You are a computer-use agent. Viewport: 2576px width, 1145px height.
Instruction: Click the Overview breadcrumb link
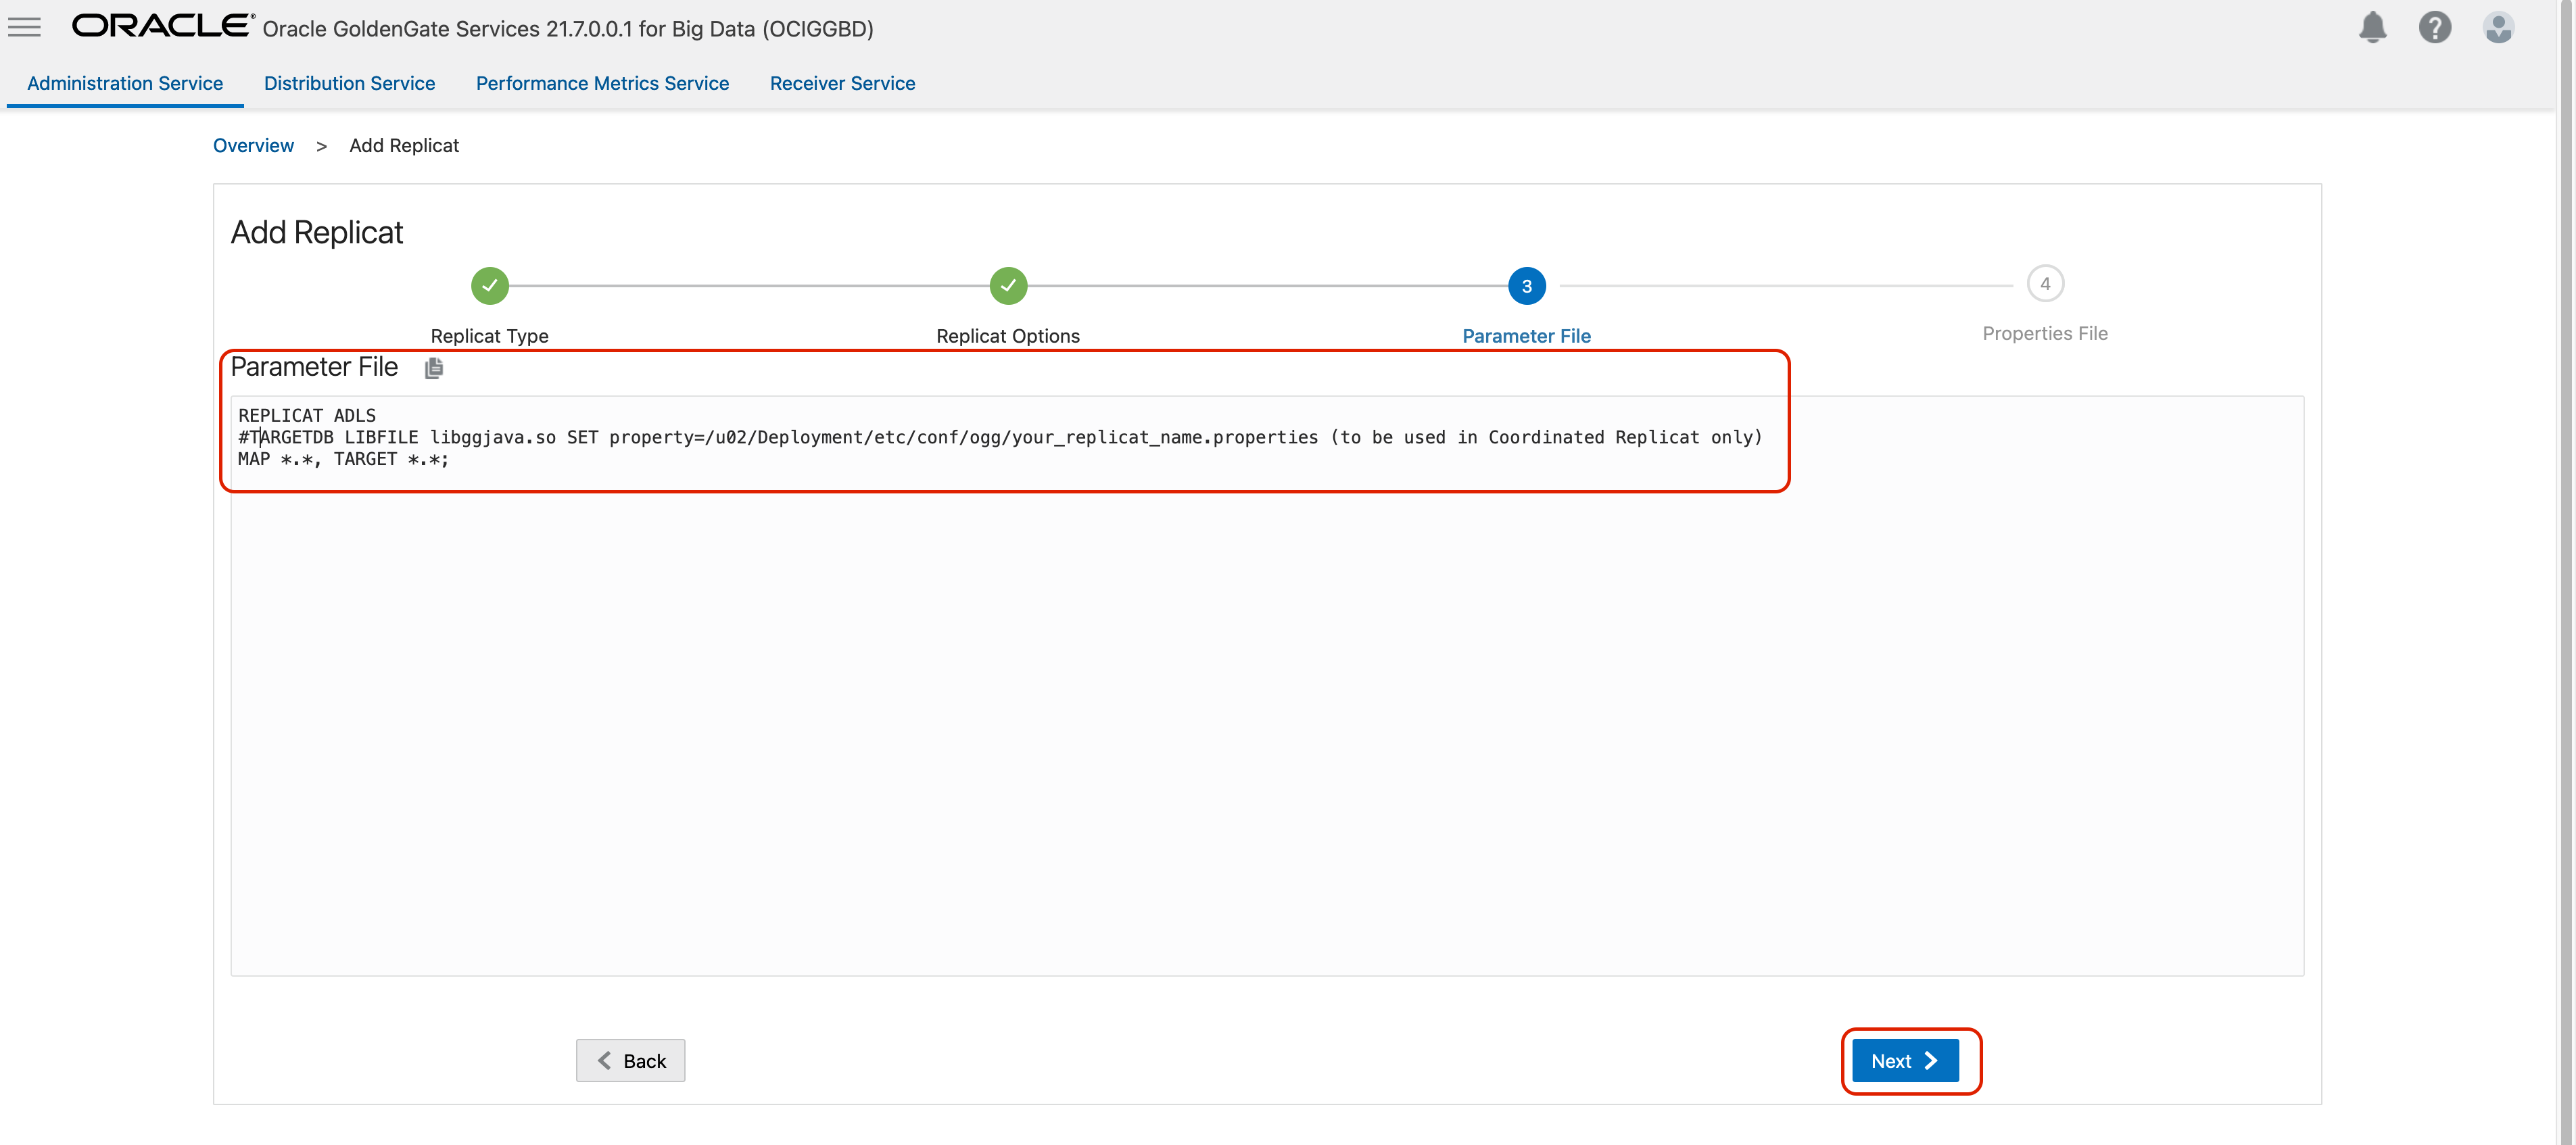(x=253, y=145)
